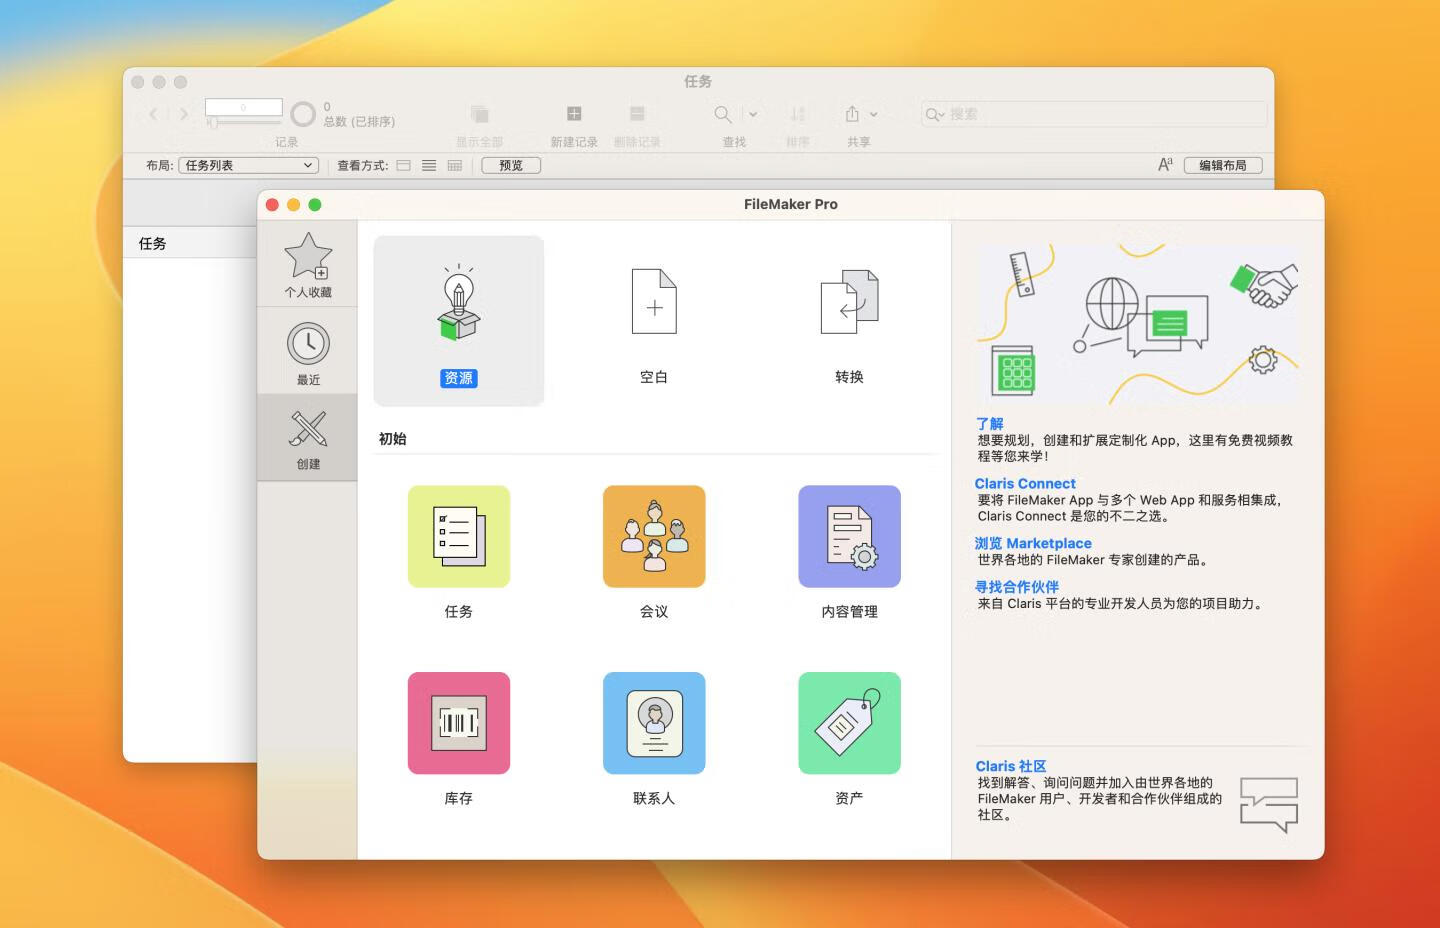The height and width of the screenshot is (928, 1440).
Task: Click the 预览 preview button
Action: click(511, 165)
